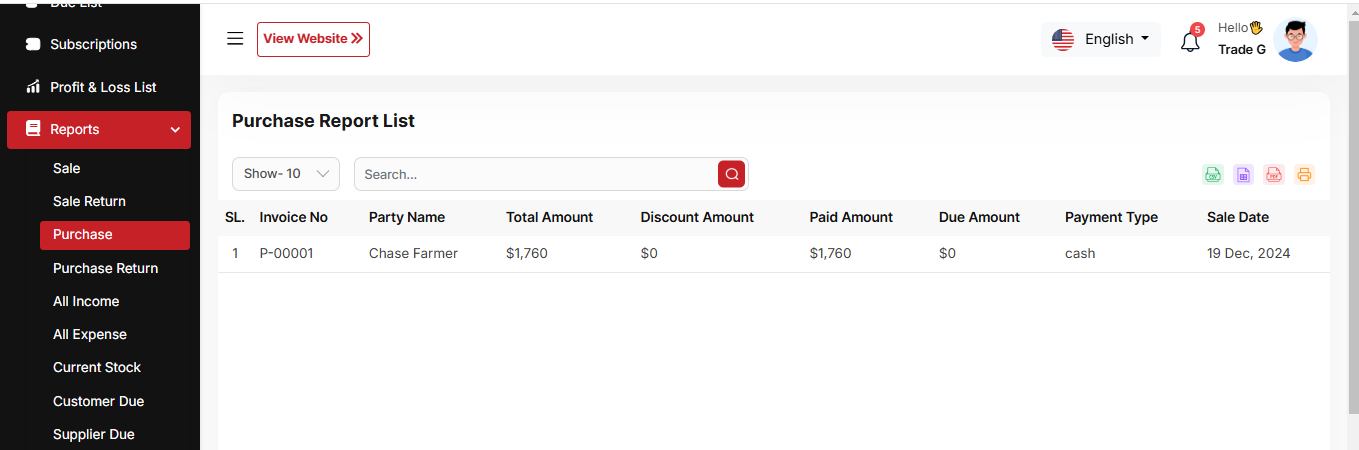Click into the Search field
The width and height of the screenshot is (1359, 450).
(x=535, y=174)
